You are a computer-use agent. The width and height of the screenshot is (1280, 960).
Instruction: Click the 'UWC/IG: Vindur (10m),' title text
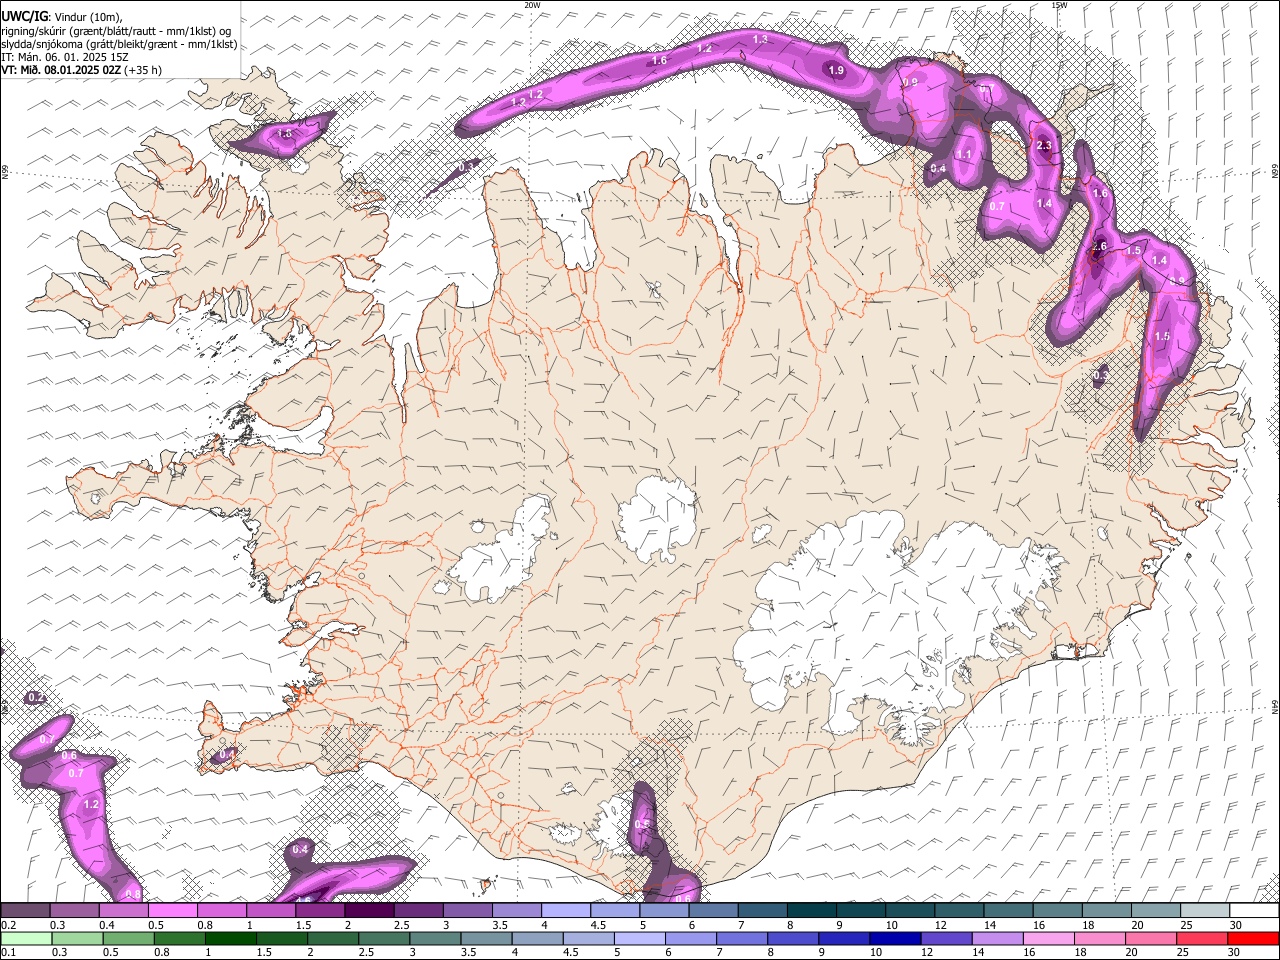point(61,16)
